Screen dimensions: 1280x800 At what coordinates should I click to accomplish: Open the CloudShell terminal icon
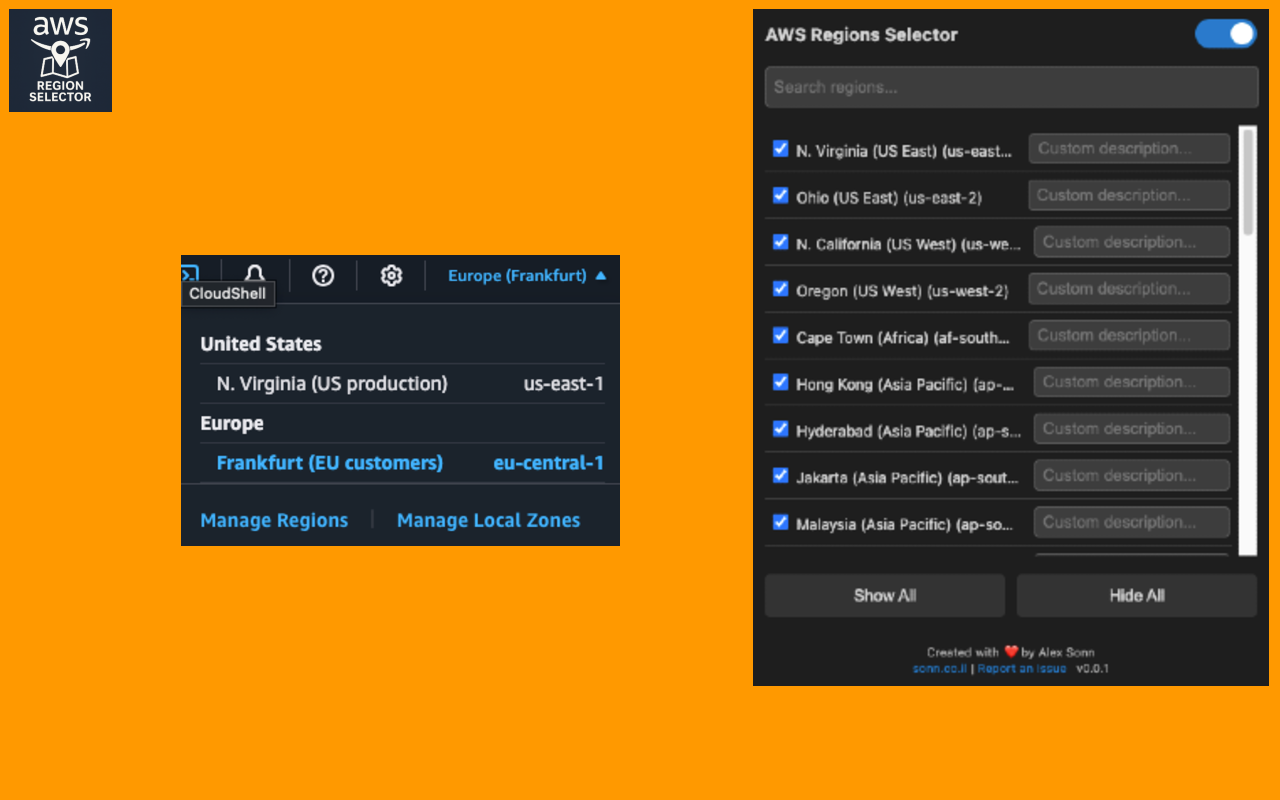pyautogui.click(x=190, y=273)
